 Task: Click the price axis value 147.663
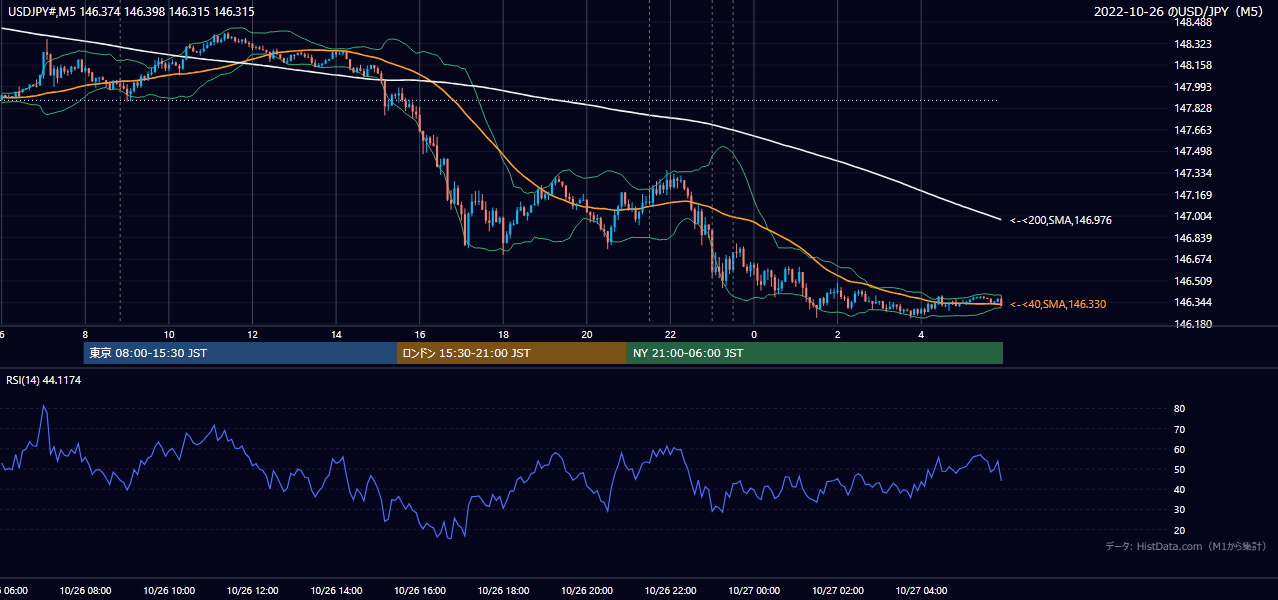pyautogui.click(x=1193, y=130)
